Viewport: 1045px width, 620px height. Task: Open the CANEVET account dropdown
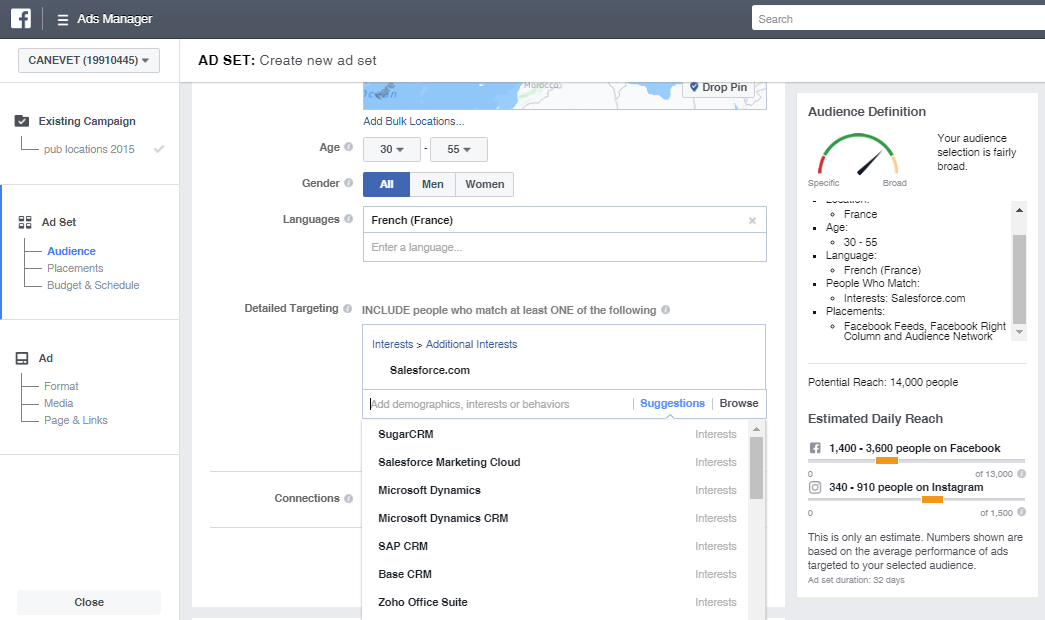pyautogui.click(x=89, y=60)
